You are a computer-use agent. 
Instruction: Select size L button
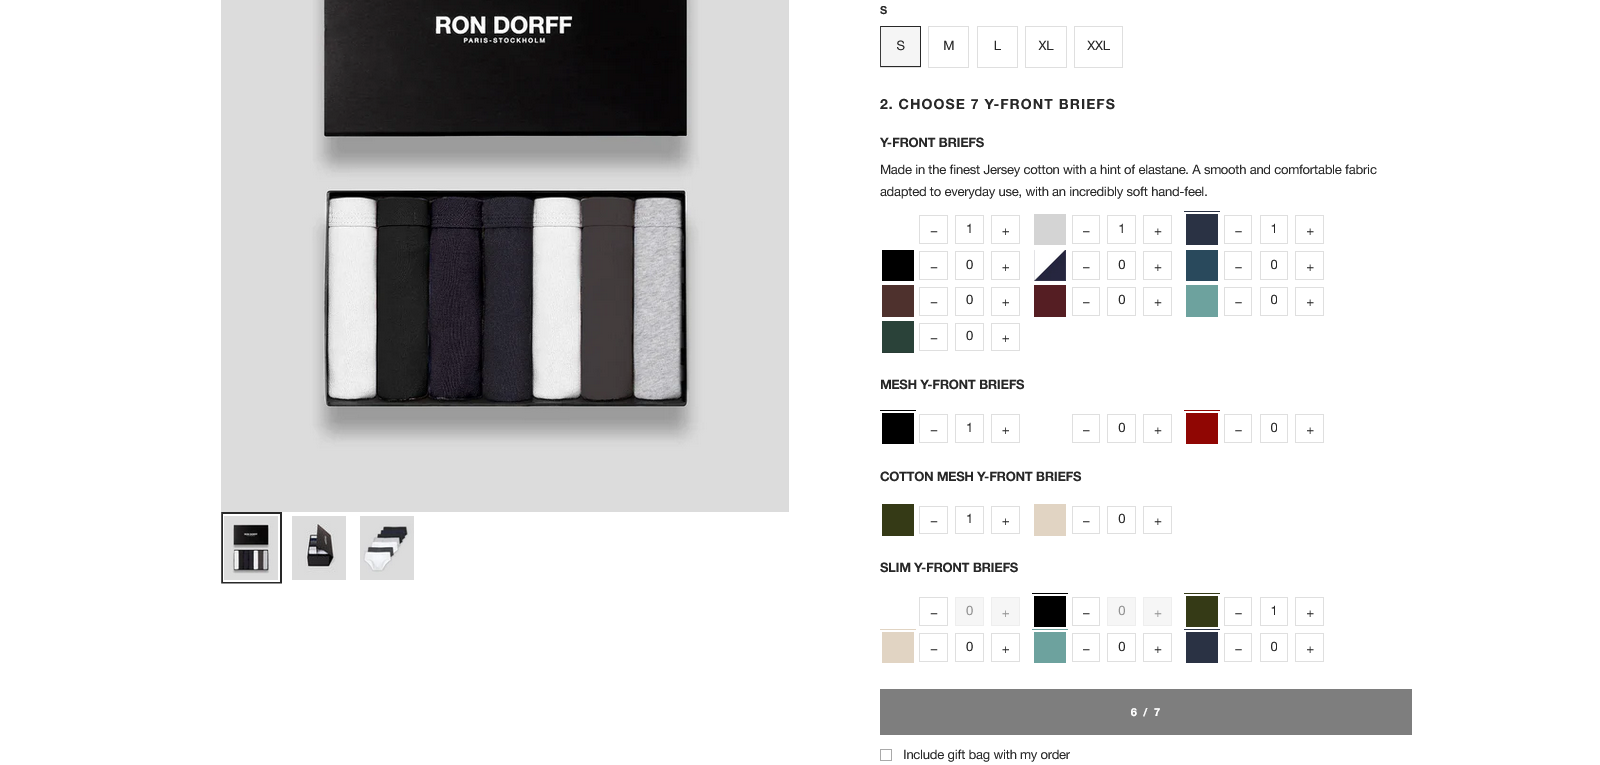(x=997, y=47)
